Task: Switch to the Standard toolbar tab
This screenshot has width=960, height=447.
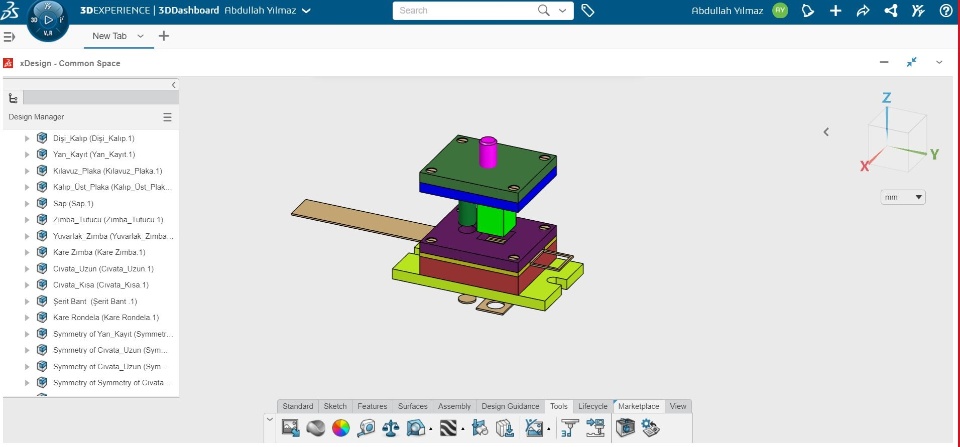Action: (298, 406)
